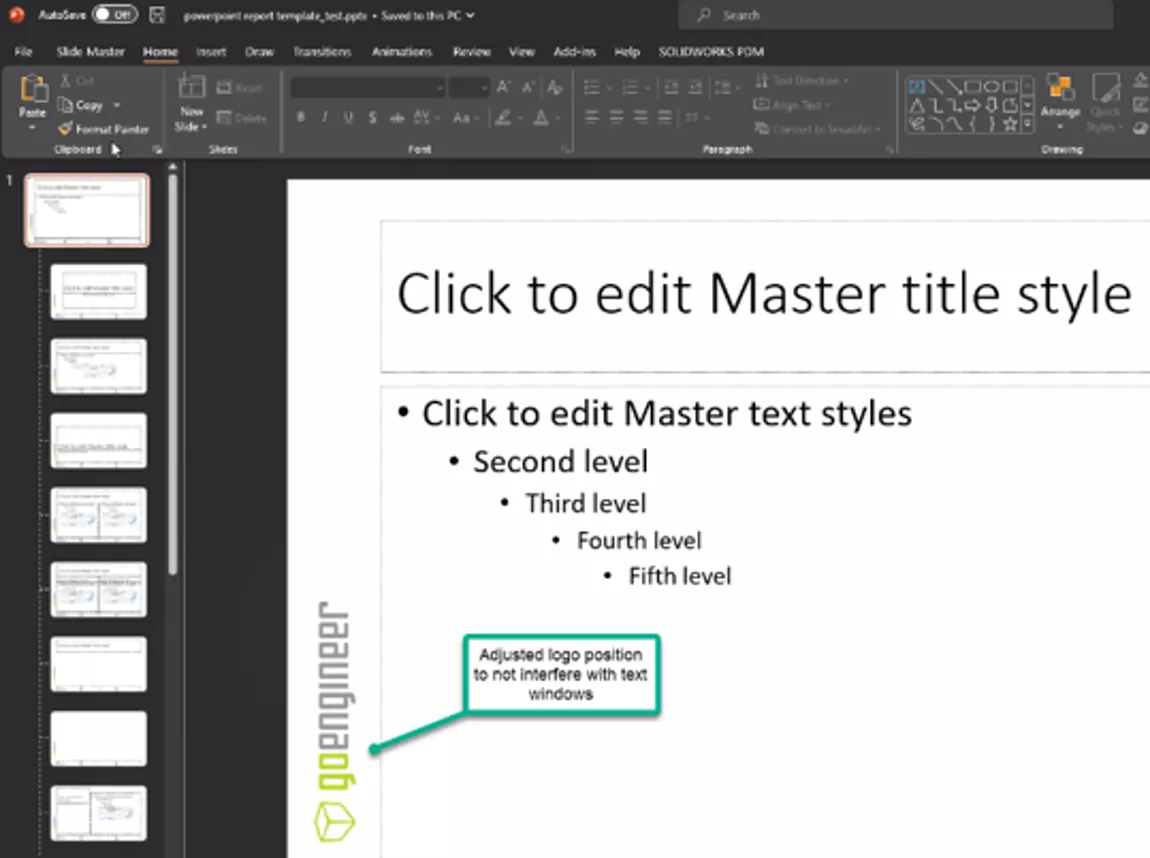1150x858 pixels.
Task: Toggle AutoSave switch
Action: click(115, 14)
